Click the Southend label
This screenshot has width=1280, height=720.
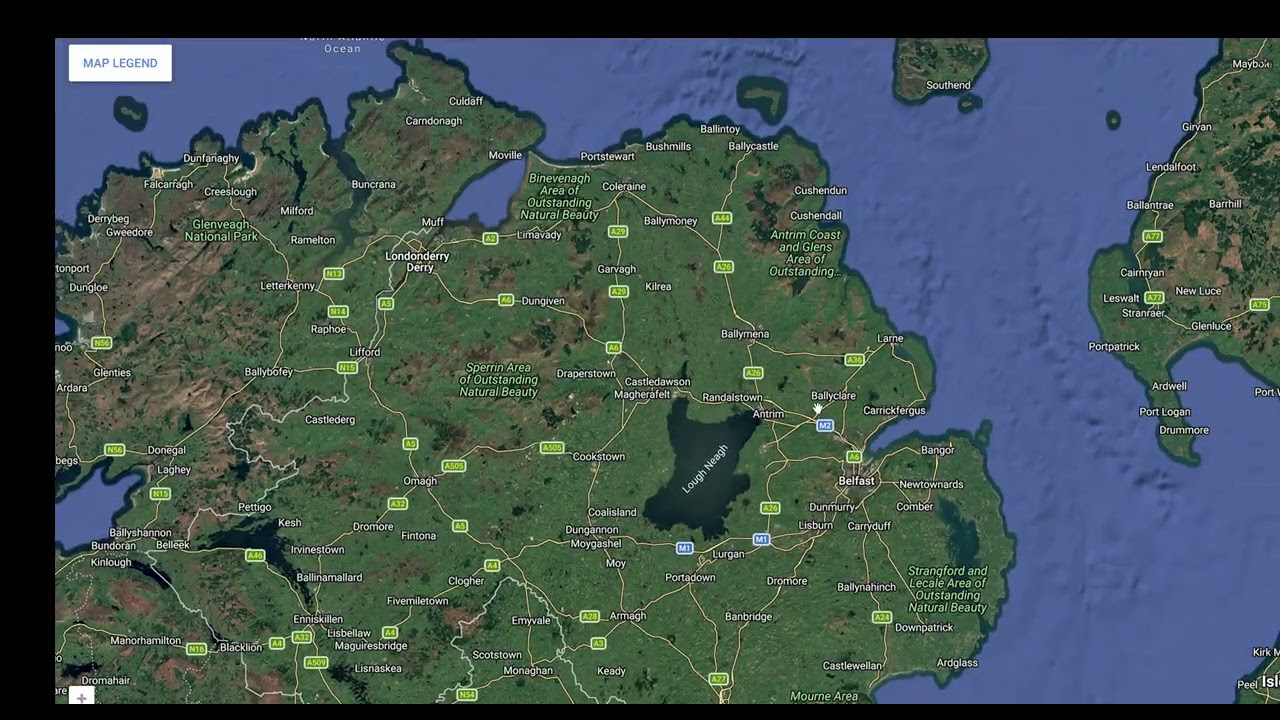tap(948, 86)
